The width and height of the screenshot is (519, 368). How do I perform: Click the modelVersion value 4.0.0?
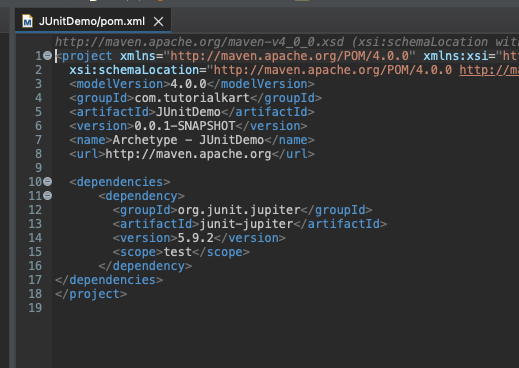(188, 84)
